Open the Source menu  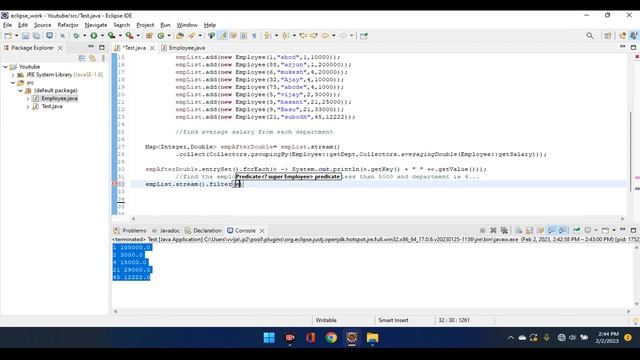[x=42, y=25]
